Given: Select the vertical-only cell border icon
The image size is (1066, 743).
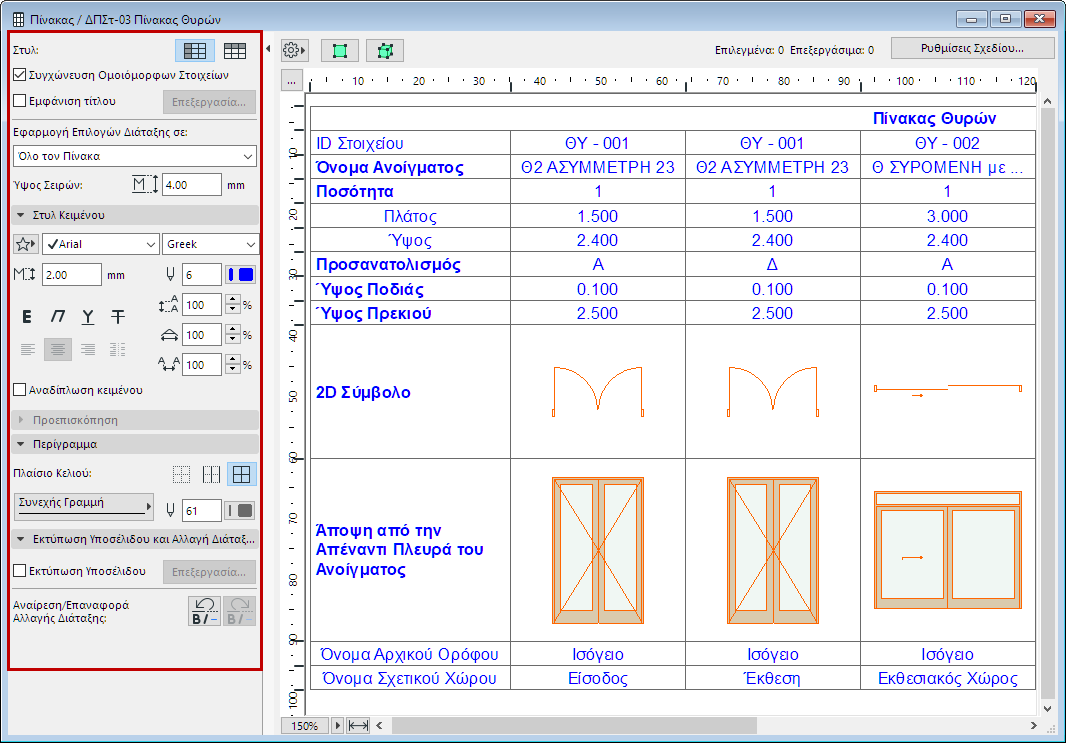Looking at the screenshot, I should pyautogui.click(x=211, y=474).
